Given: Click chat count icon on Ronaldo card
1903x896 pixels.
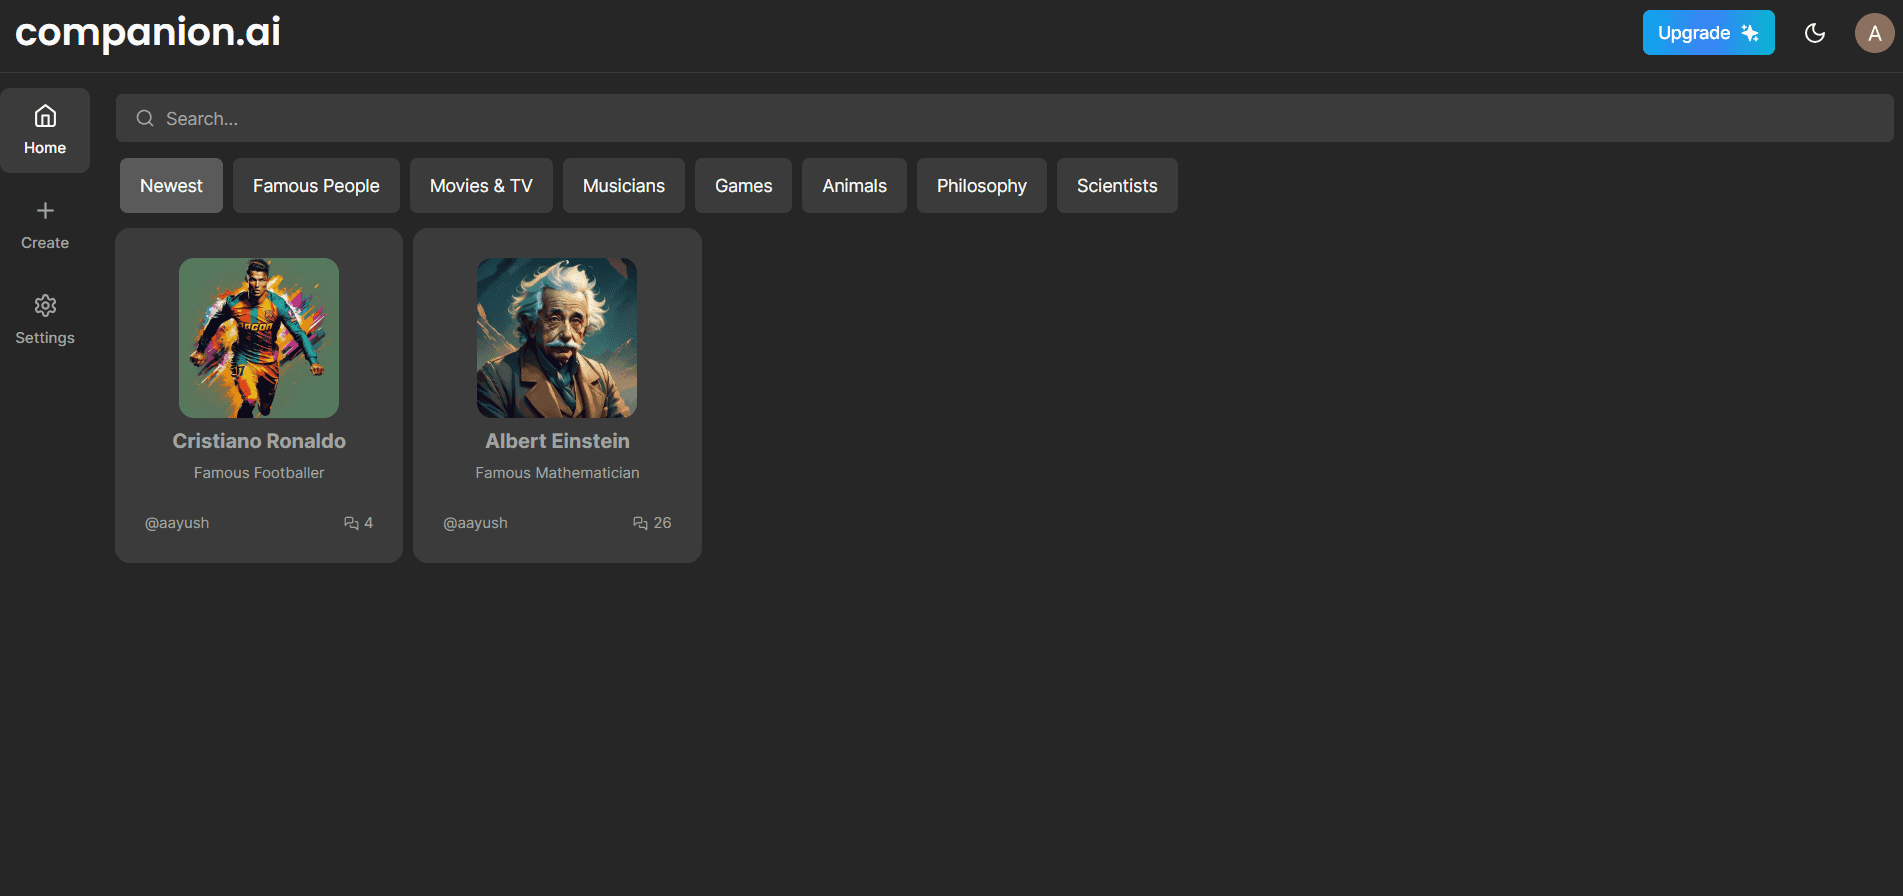Looking at the screenshot, I should (351, 523).
